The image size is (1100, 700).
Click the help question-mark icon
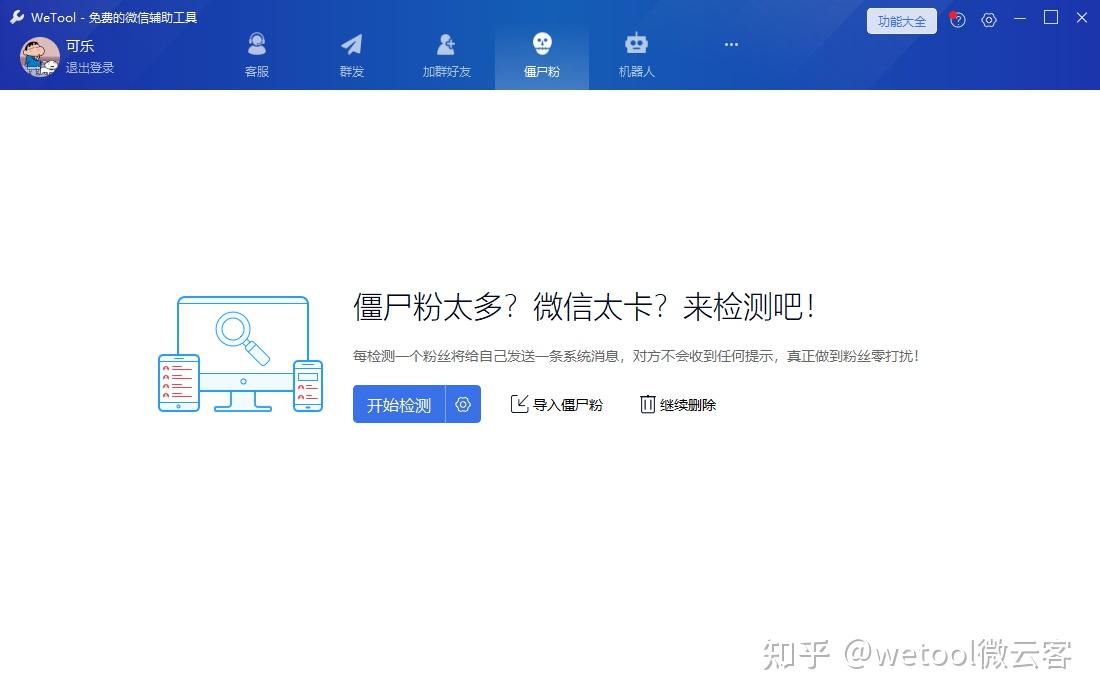tap(957, 19)
